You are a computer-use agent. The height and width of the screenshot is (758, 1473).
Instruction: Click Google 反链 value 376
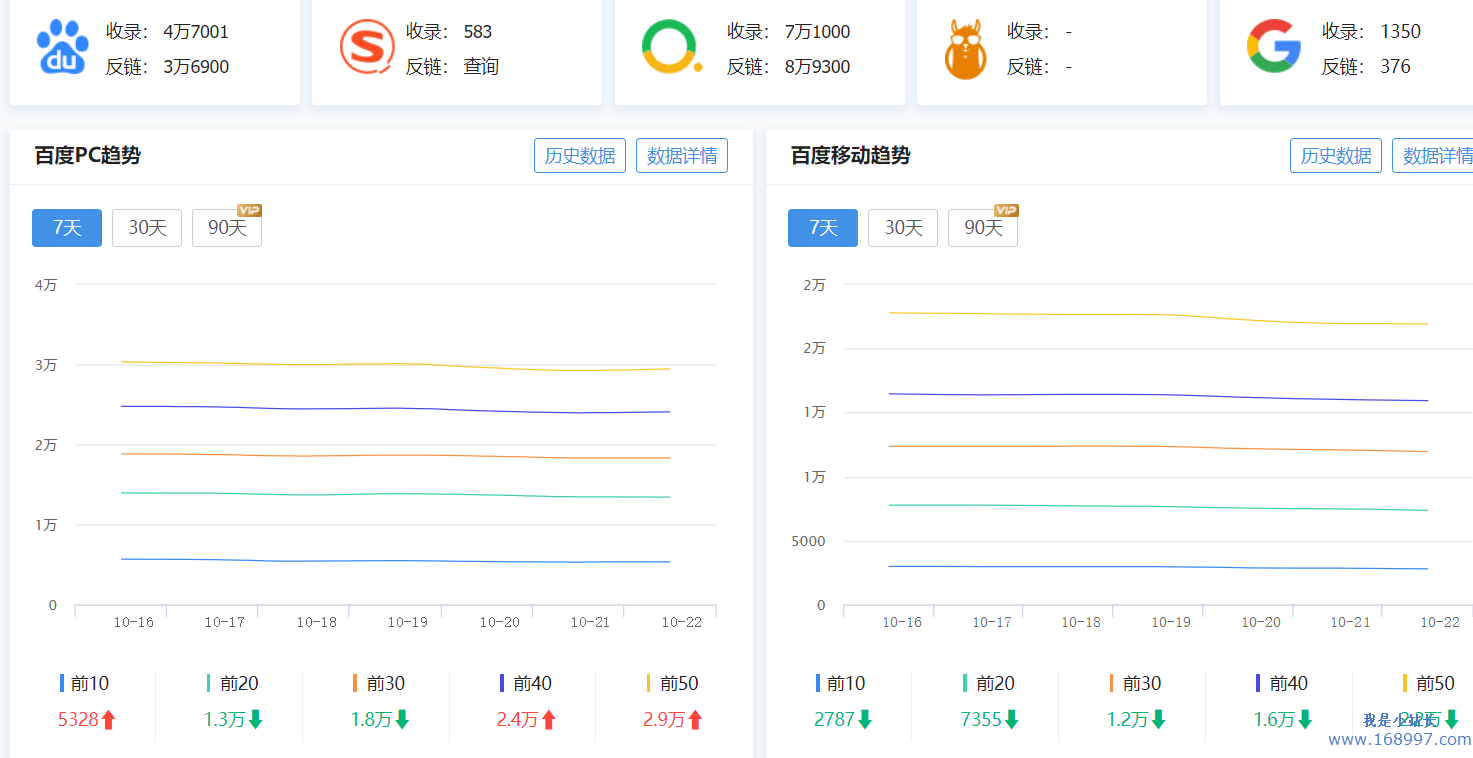click(x=1395, y=67)
